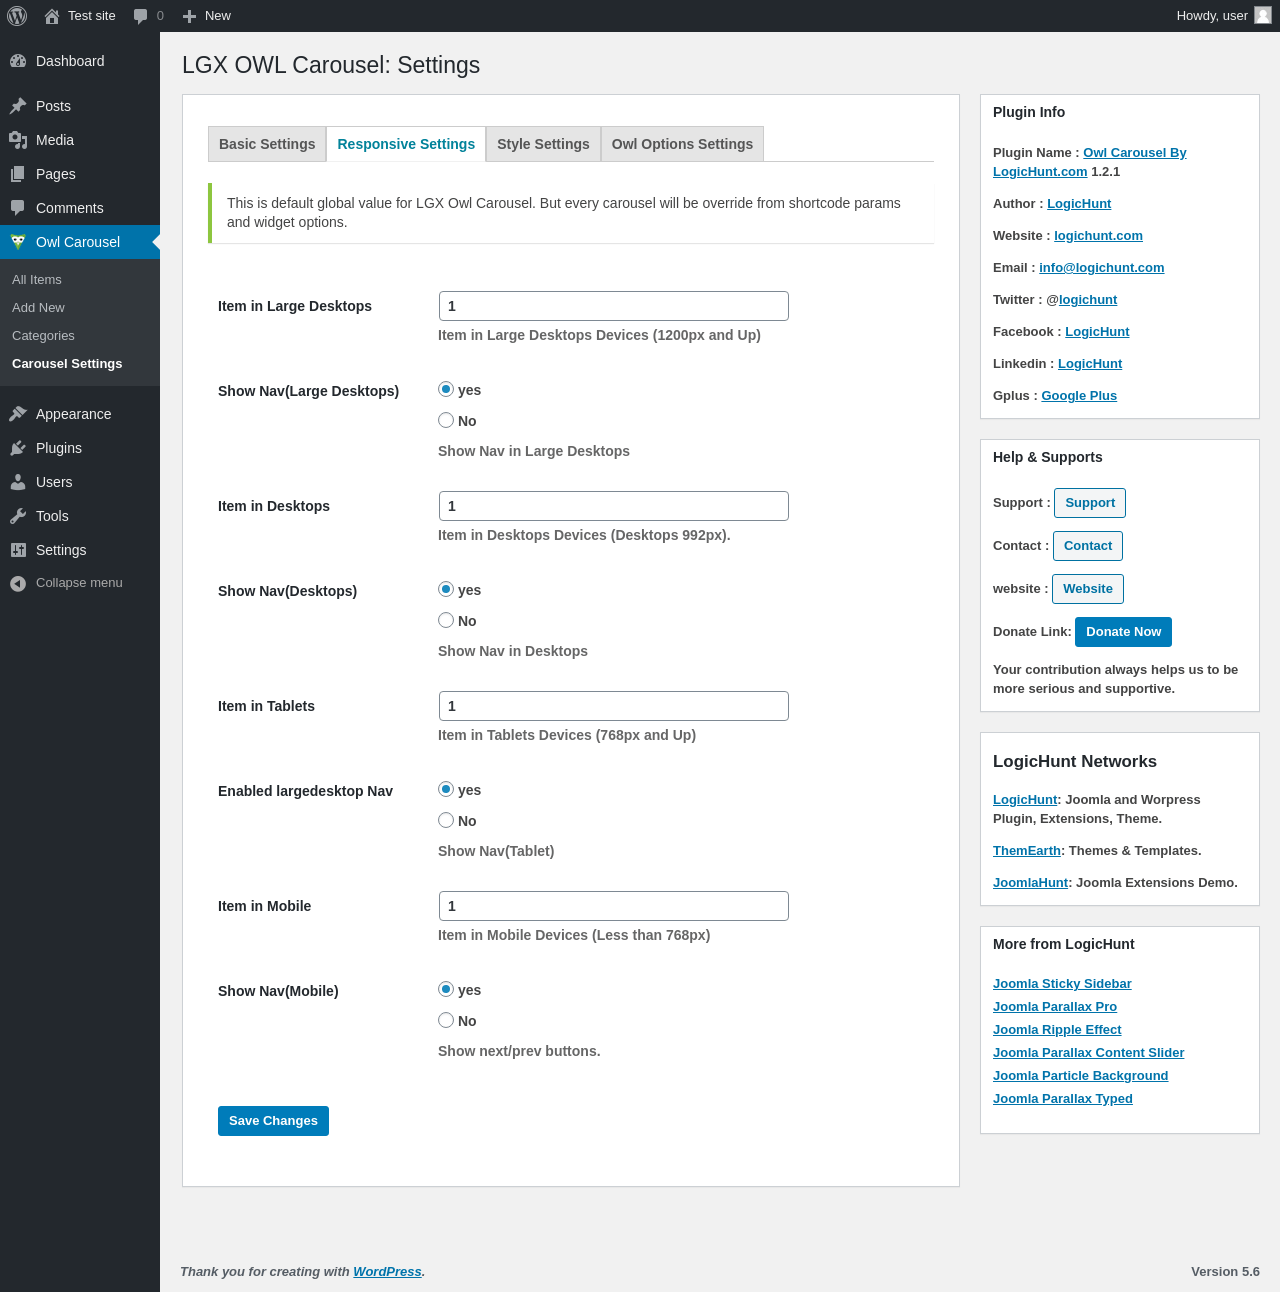The width and height of the screenshot is (1280, 1292).
Task: Open the user avatar in the admin bar
Action: click(1263, 15)
